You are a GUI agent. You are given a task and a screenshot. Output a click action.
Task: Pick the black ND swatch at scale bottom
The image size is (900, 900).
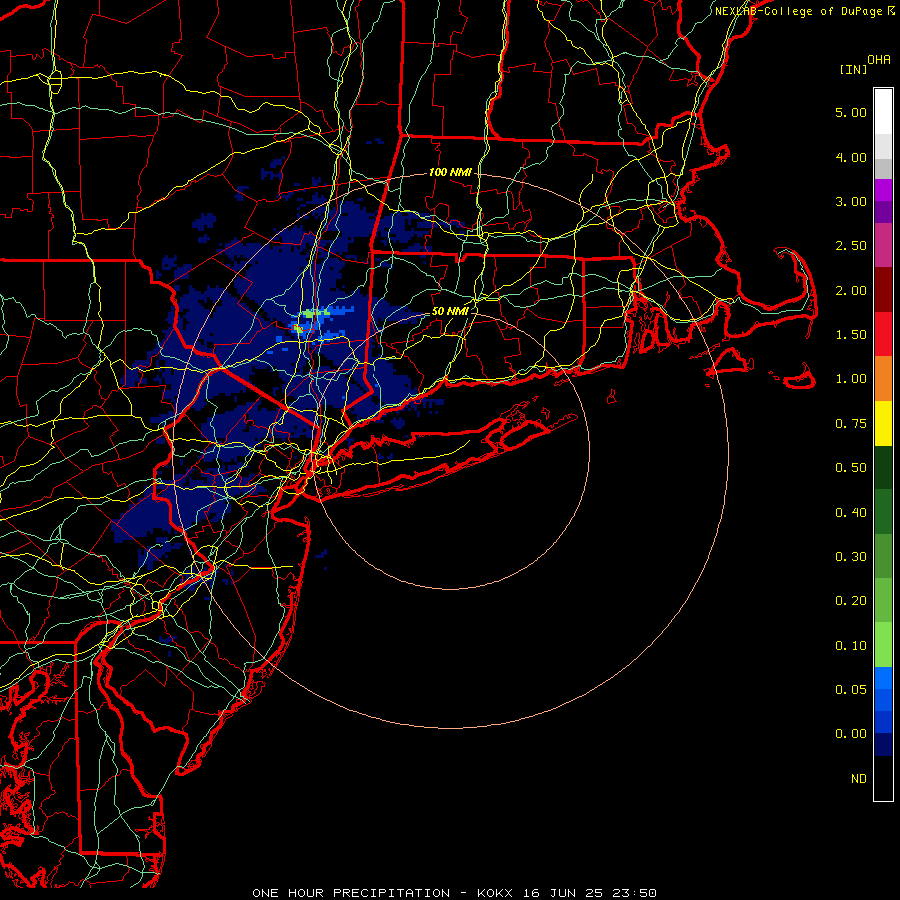pyautogui.click(x=883, y=778)
